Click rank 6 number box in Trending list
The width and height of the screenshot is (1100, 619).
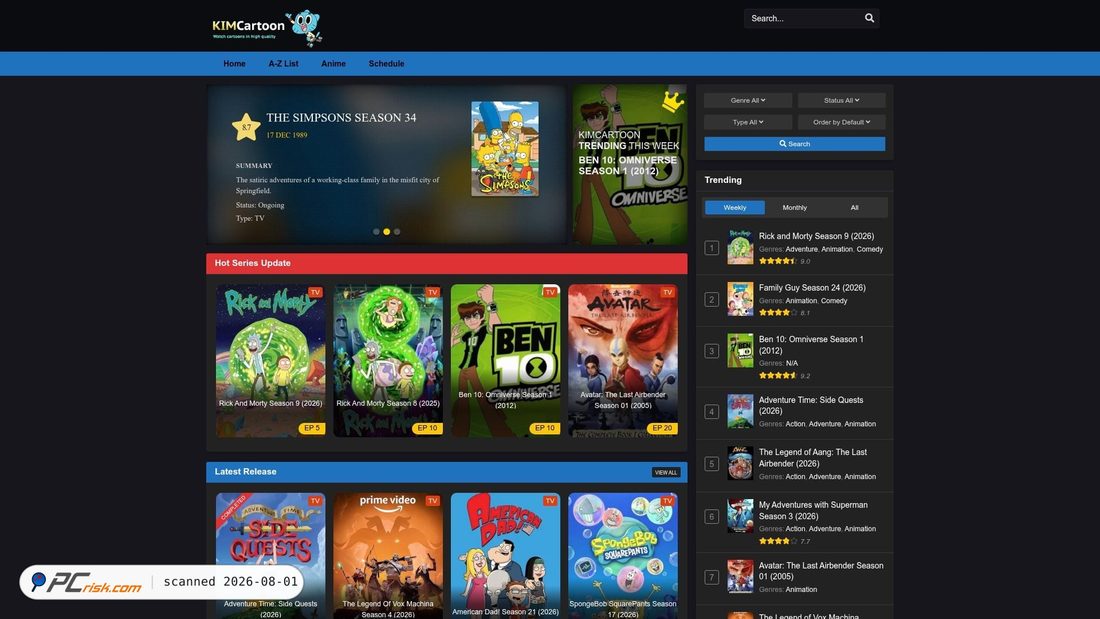pos(711,517)
